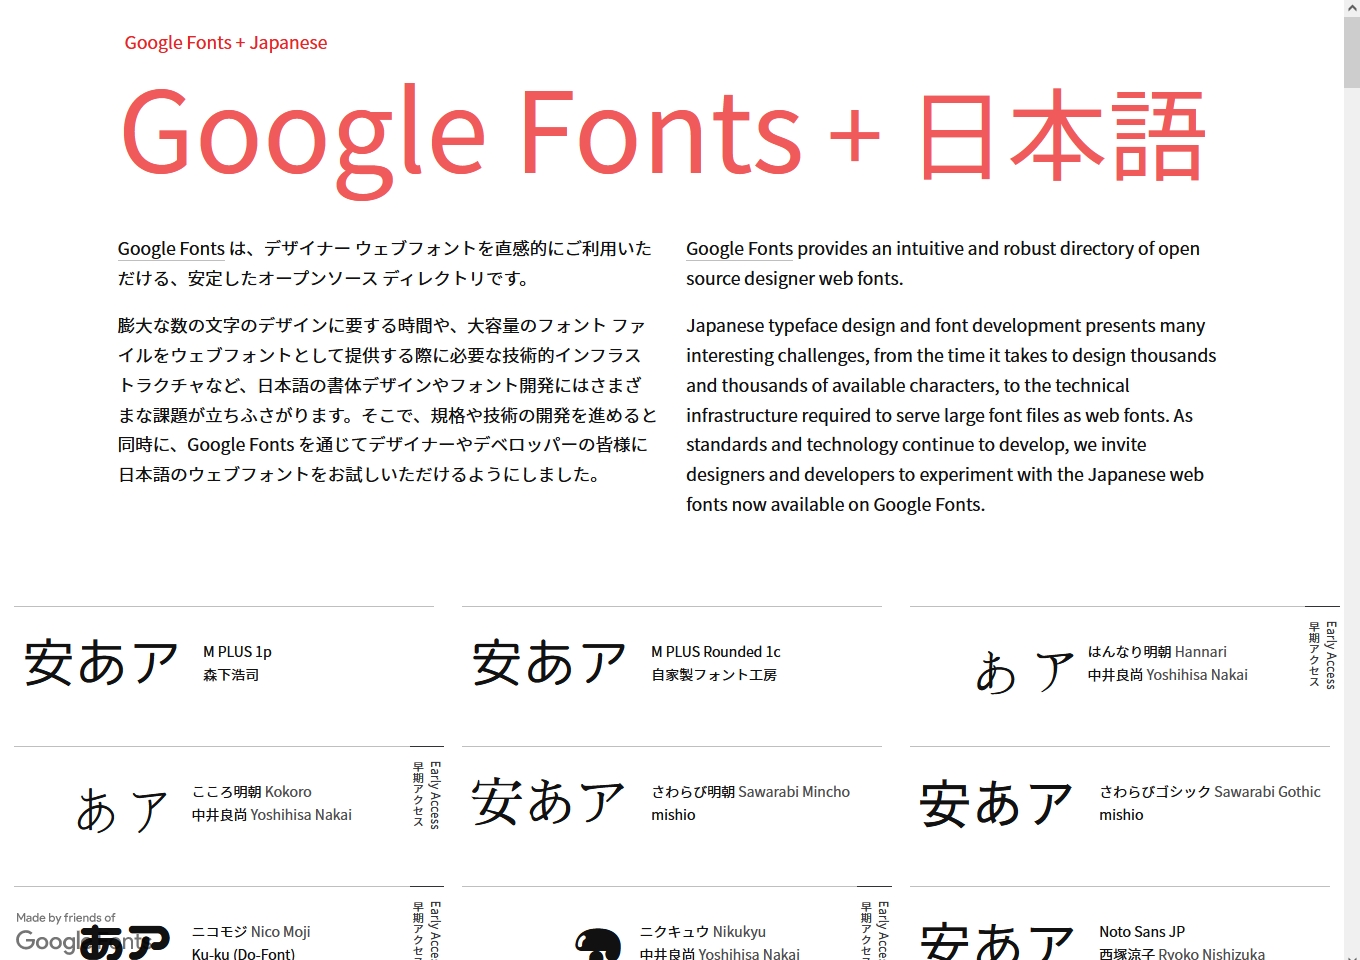1360x960 pixels.
Task: Click the Early Access badge on Nikukyu
Action: pos(874,928)
